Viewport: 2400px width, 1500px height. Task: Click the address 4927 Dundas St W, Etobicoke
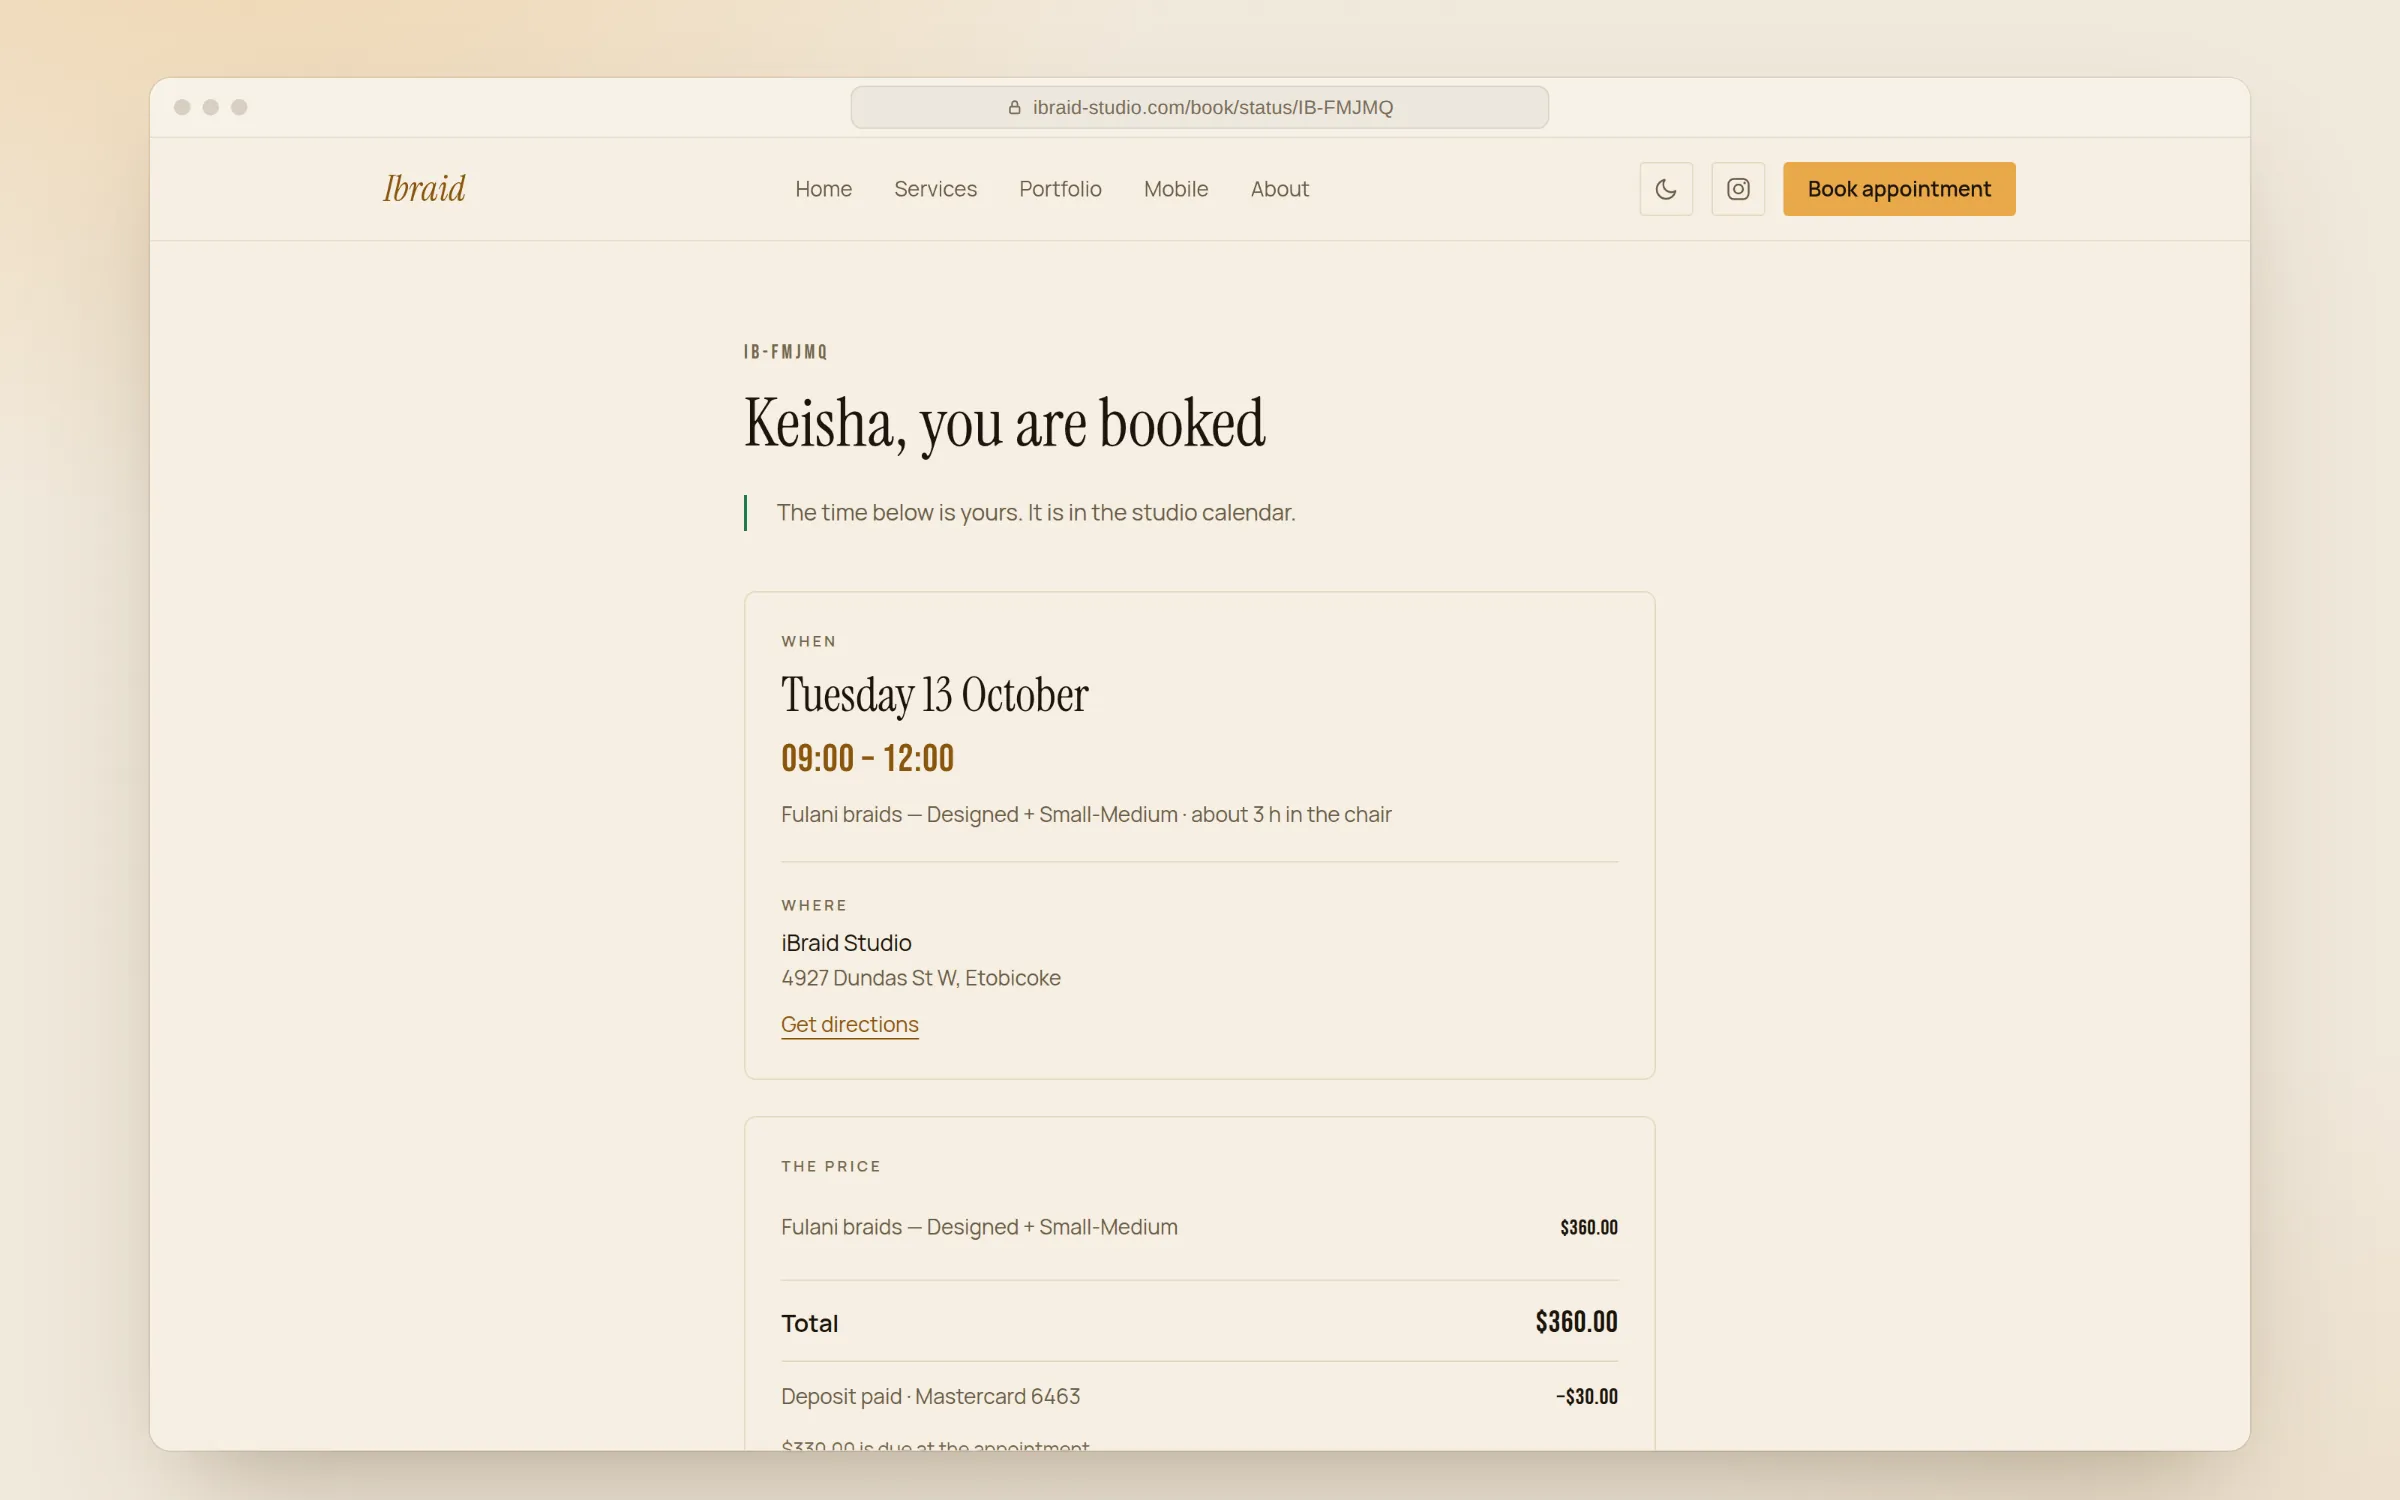pos(921,978)
